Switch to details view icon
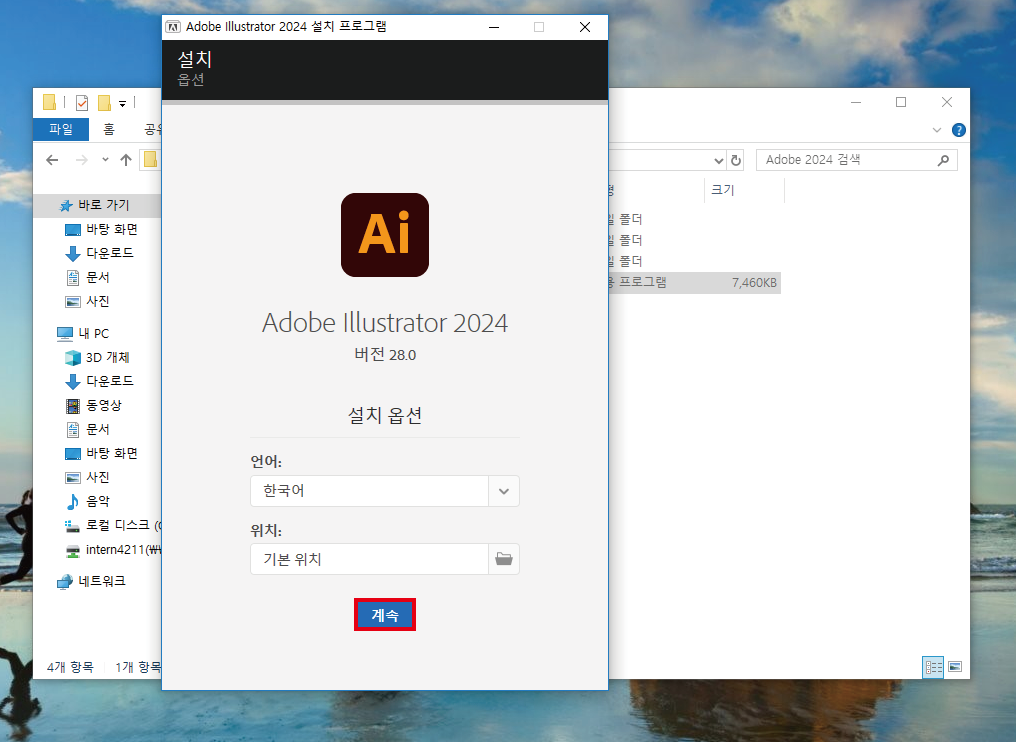1016x742 pixels. [933, 667]
